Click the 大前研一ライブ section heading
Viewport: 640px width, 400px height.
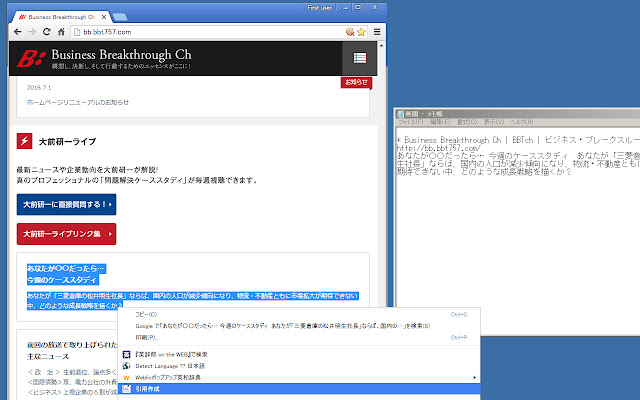[x=67, y=142]
